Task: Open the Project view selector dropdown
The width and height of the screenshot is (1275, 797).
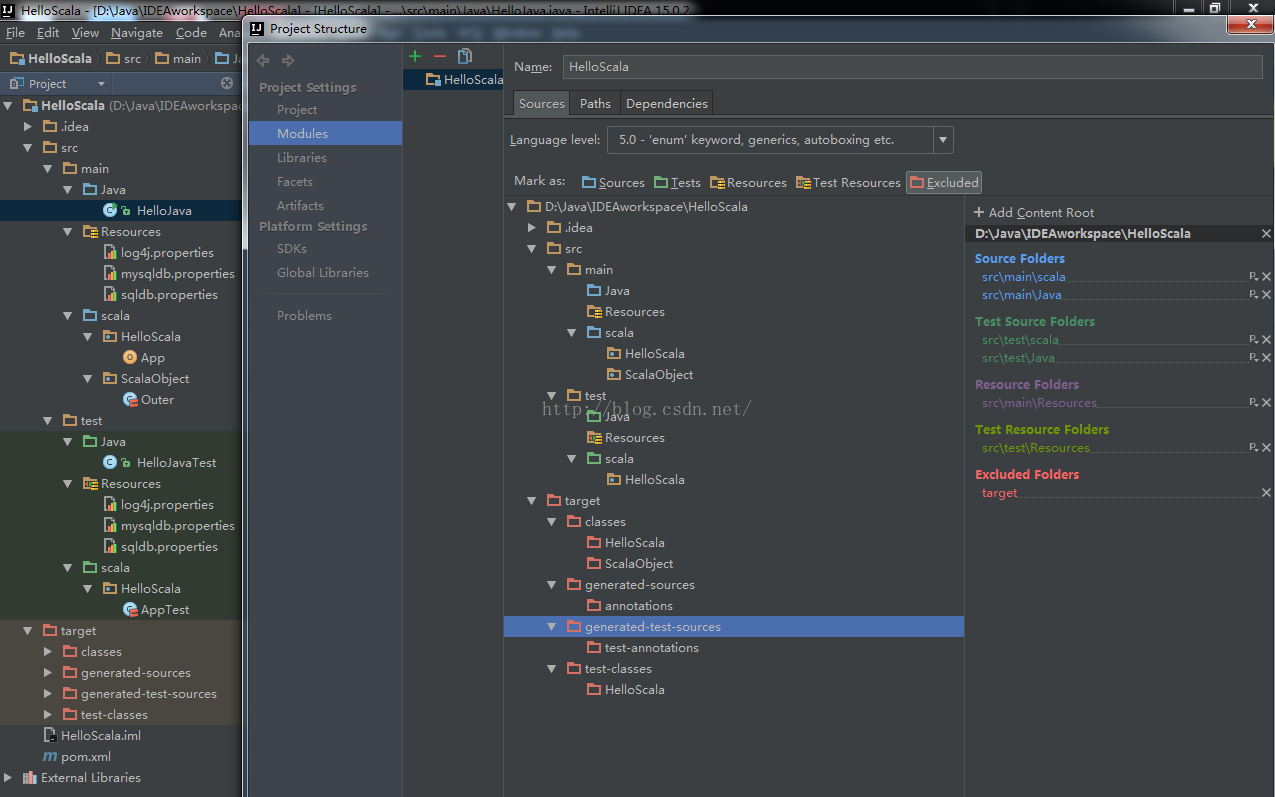Action: point(101,84)
